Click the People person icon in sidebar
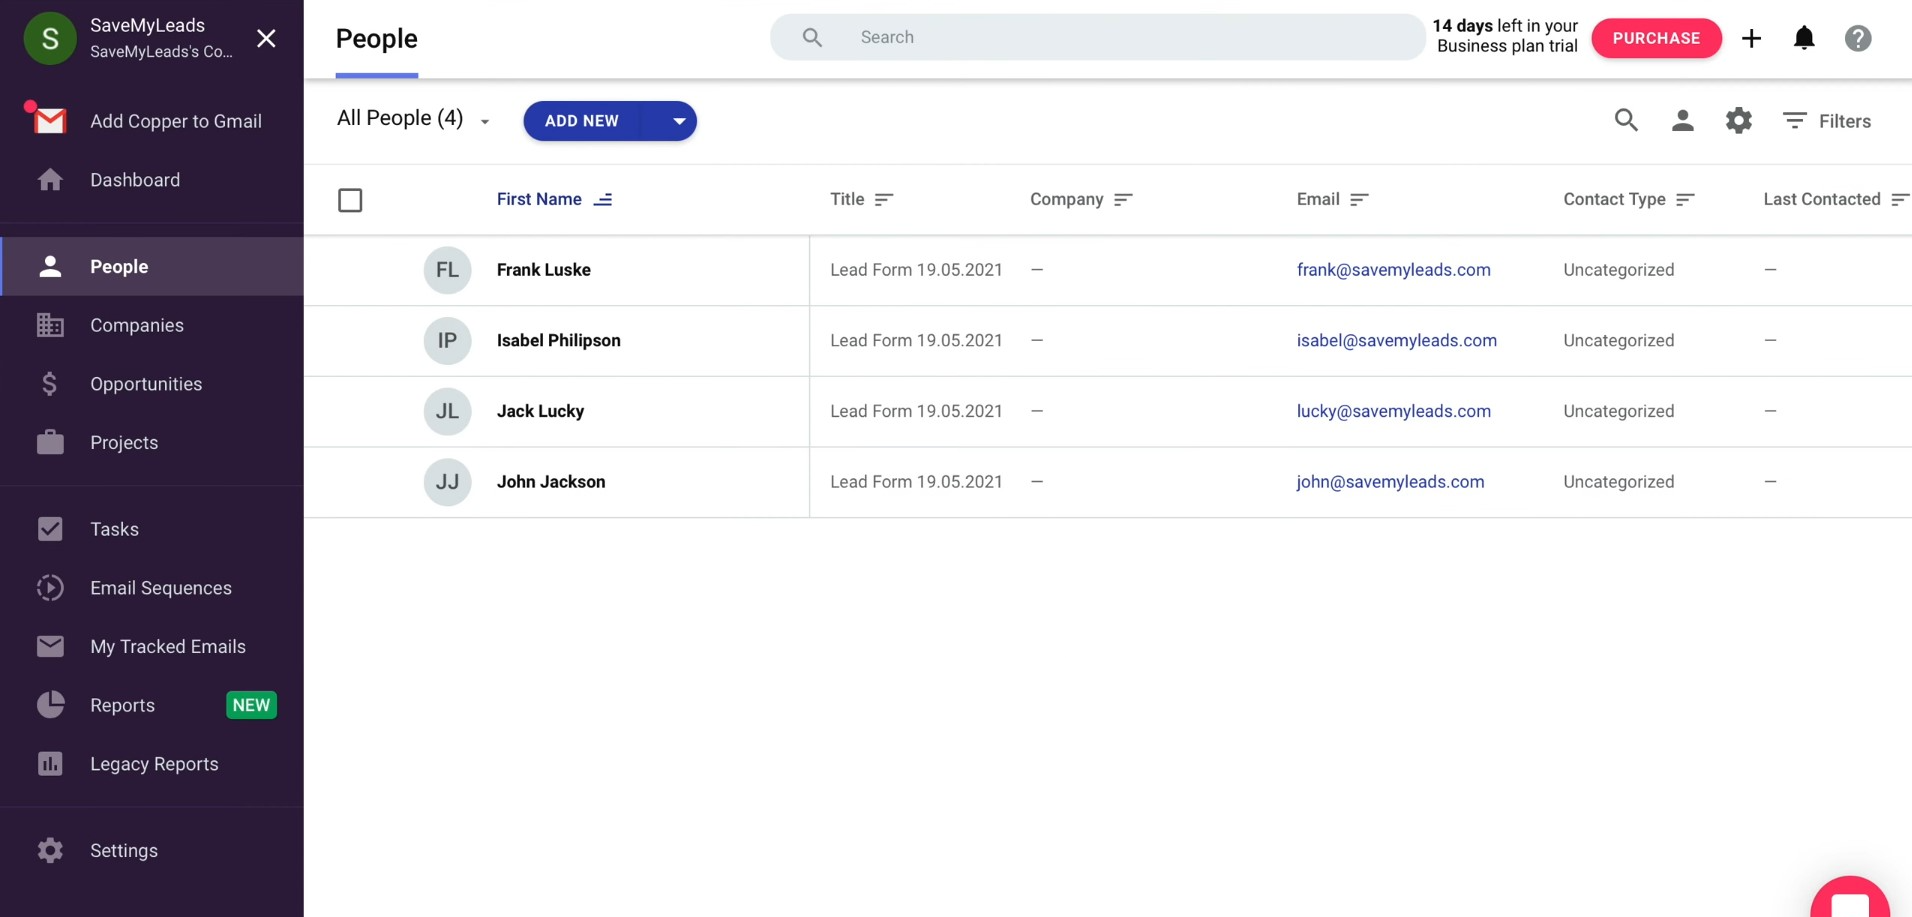Image resolution: width=1912 pixels, height=917 pixels. point(50,266)
